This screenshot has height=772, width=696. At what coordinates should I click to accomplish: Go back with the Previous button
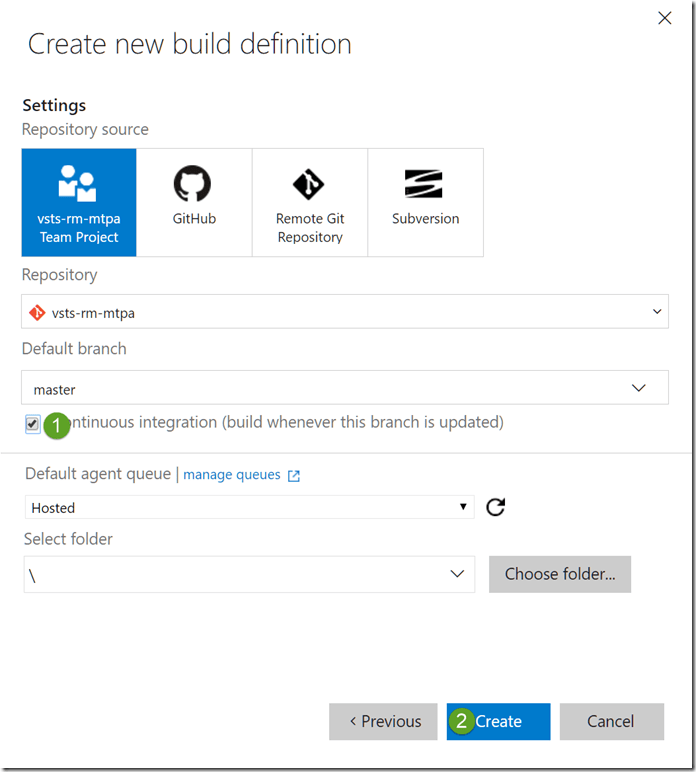(x=383, y=721)
